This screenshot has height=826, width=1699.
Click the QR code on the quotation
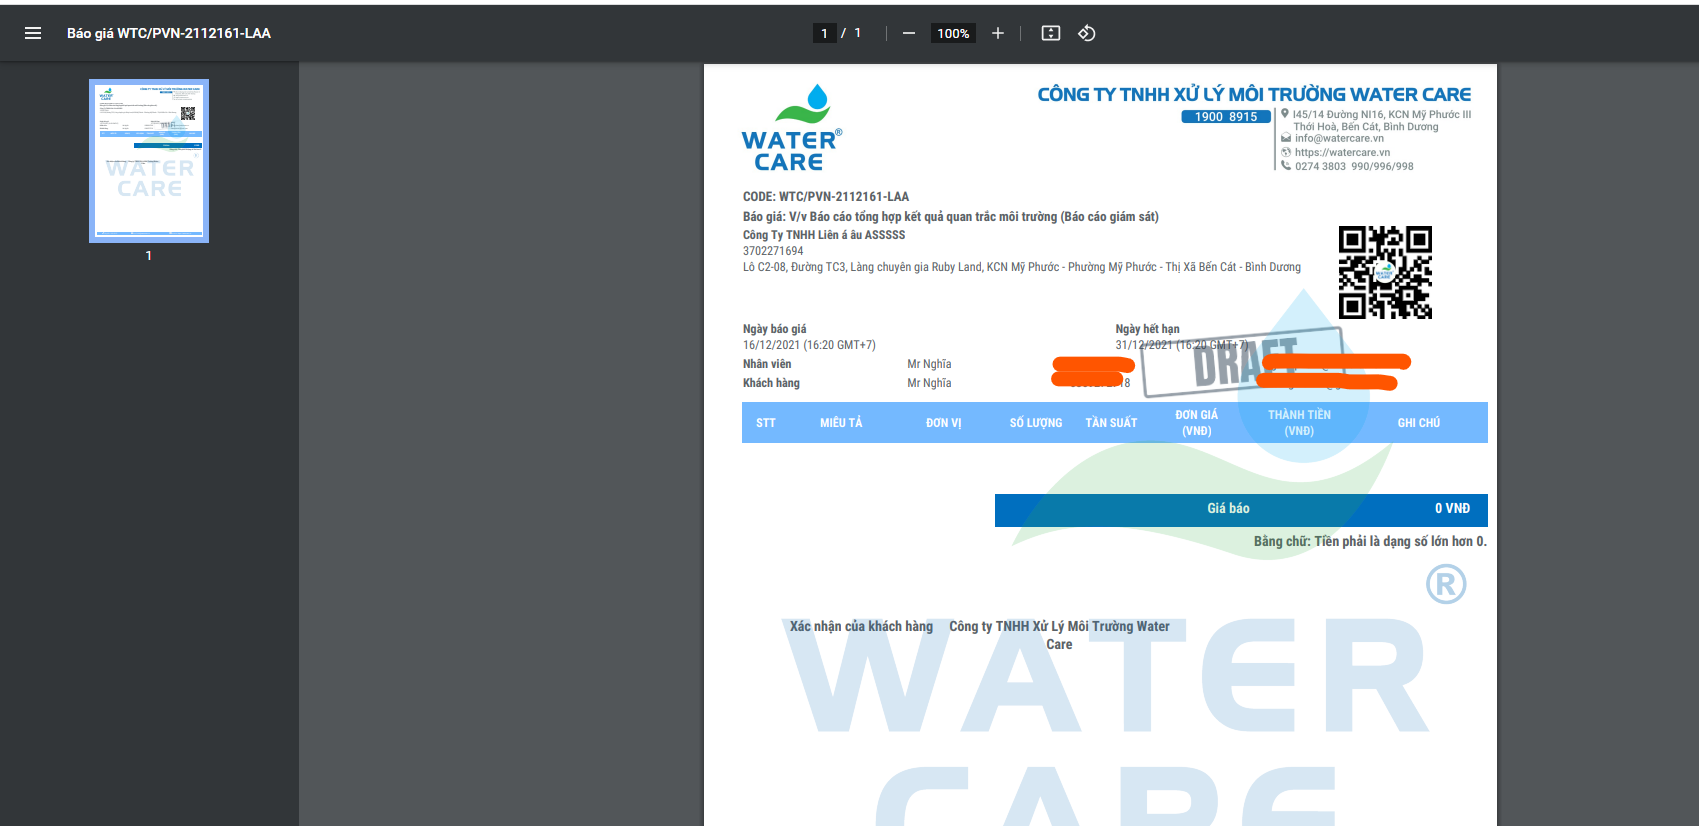[x=1385, y=272]
